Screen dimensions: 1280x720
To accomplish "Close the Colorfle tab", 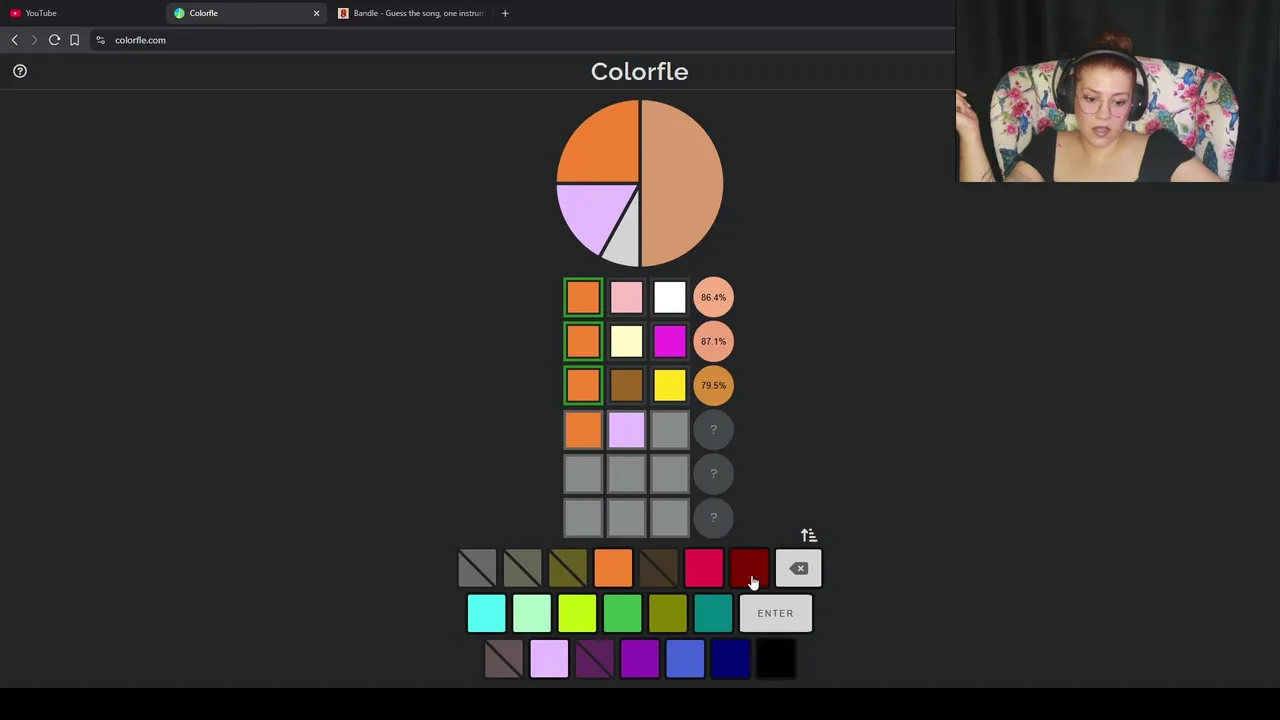I will (x=316, y=13).
